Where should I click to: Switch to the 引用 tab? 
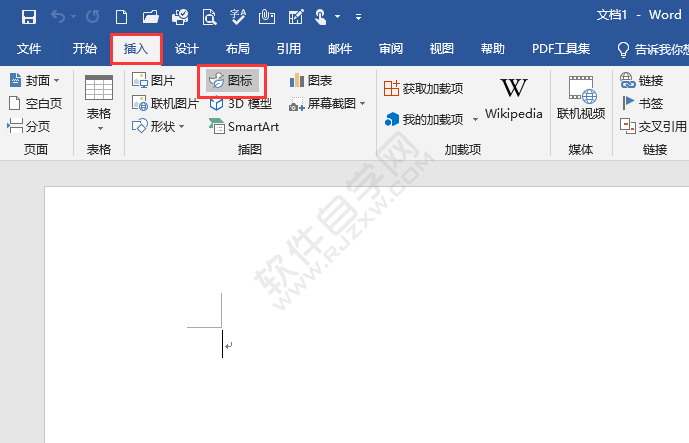click(x=289, y=48)
